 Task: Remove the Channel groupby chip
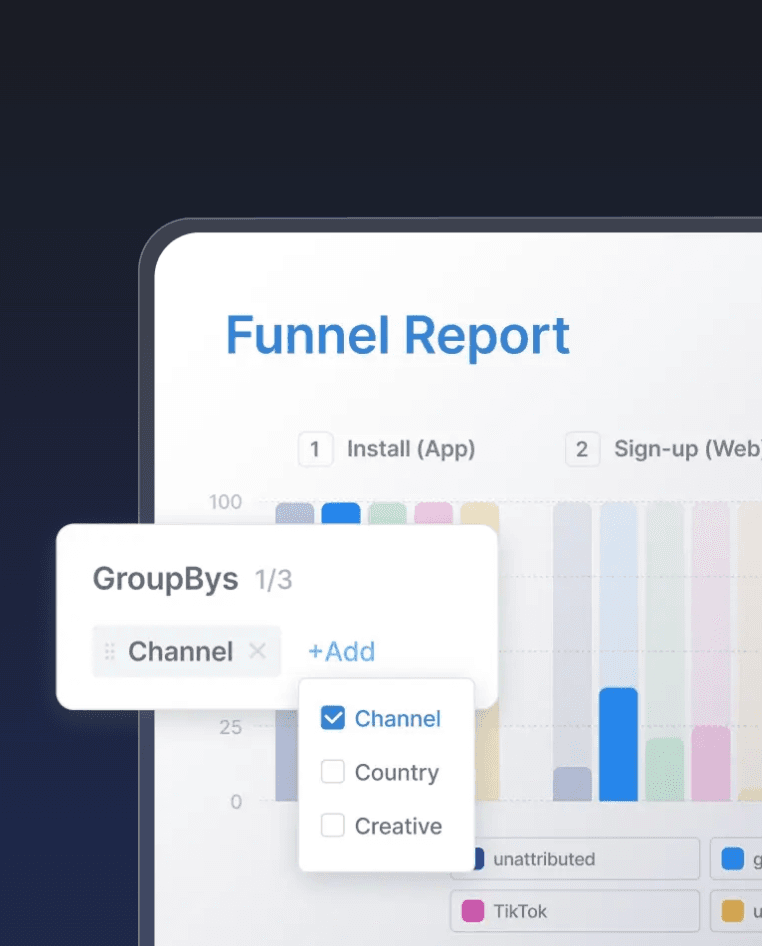pyautogui.click(x=258, y=651)
